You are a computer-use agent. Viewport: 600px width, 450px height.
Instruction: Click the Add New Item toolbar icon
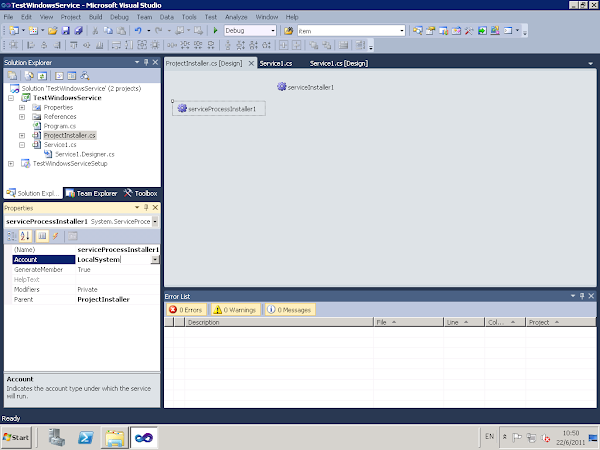click(x=33, y=31)
